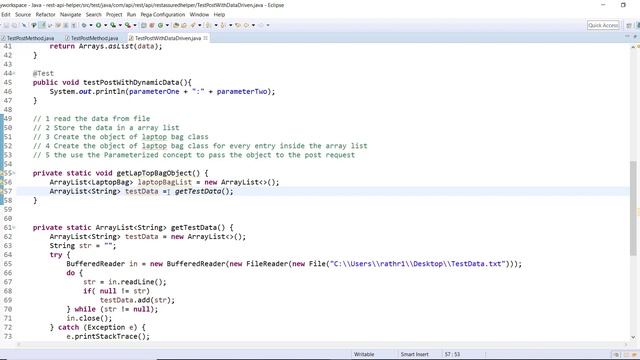This screenshot has height=360, width=640.
Task: Click the Smart Insert status entry
Action: [x=415, y=354]
